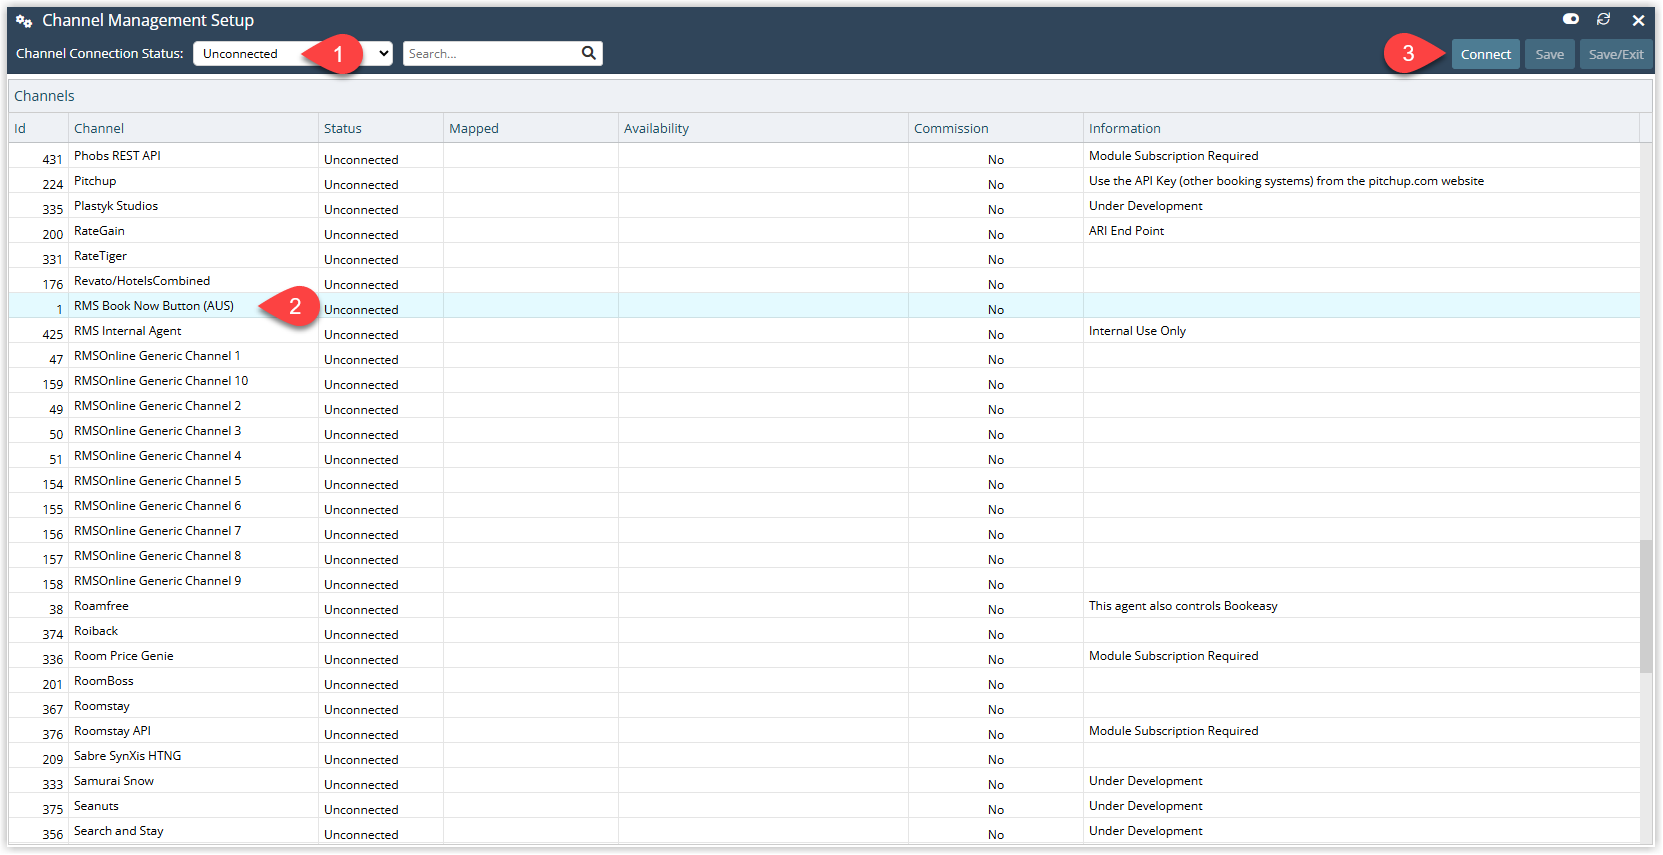The height and width of the screenshot is (855, 1663).
Task: Select the RoomBoss channel
Action: (104, 681)
